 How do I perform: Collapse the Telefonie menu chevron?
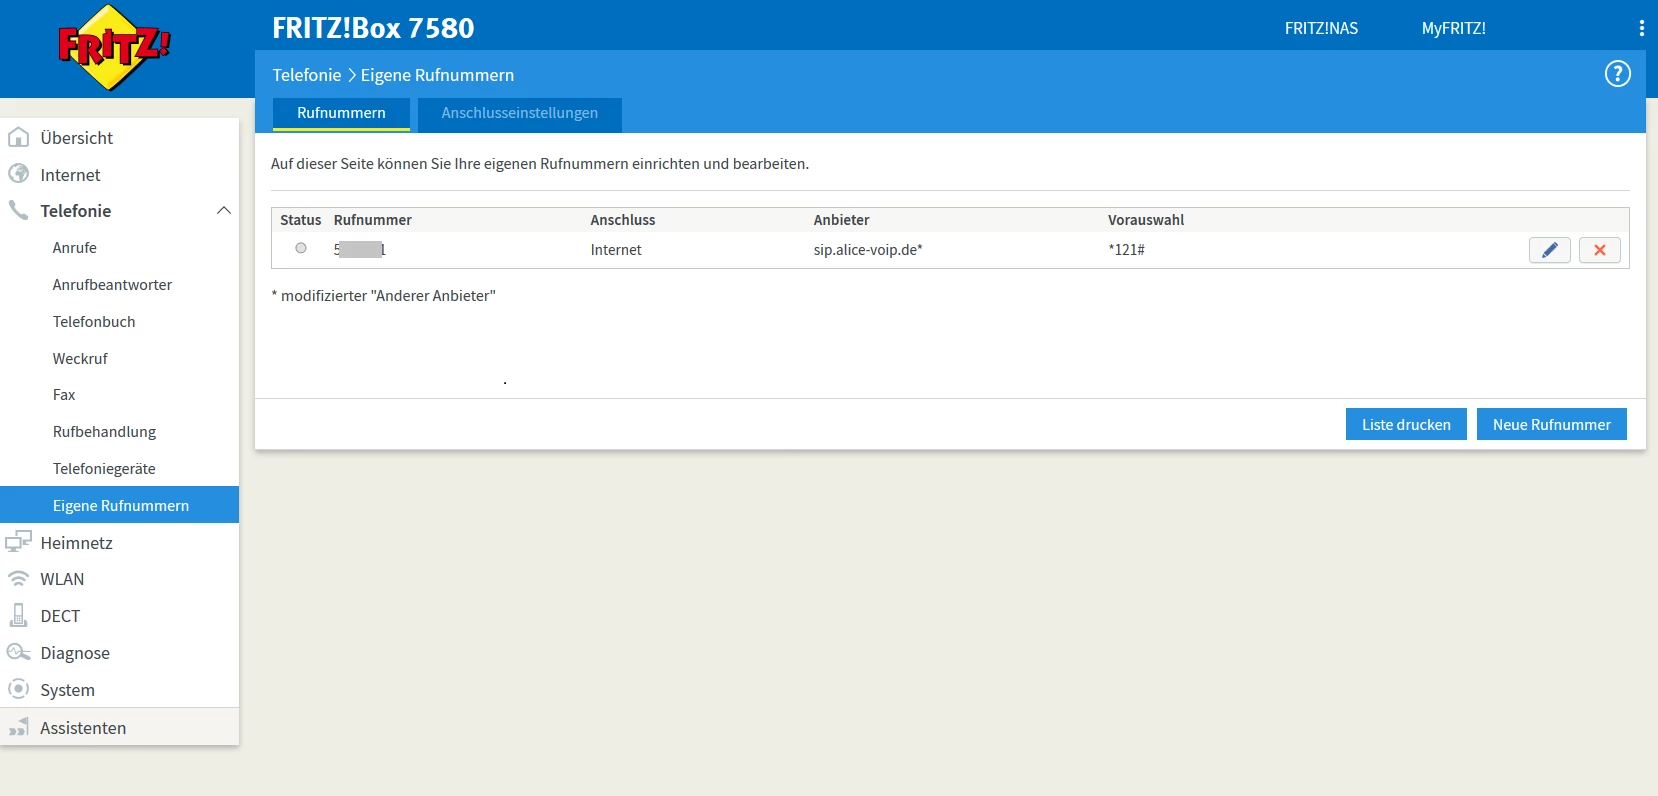(224, 210)
